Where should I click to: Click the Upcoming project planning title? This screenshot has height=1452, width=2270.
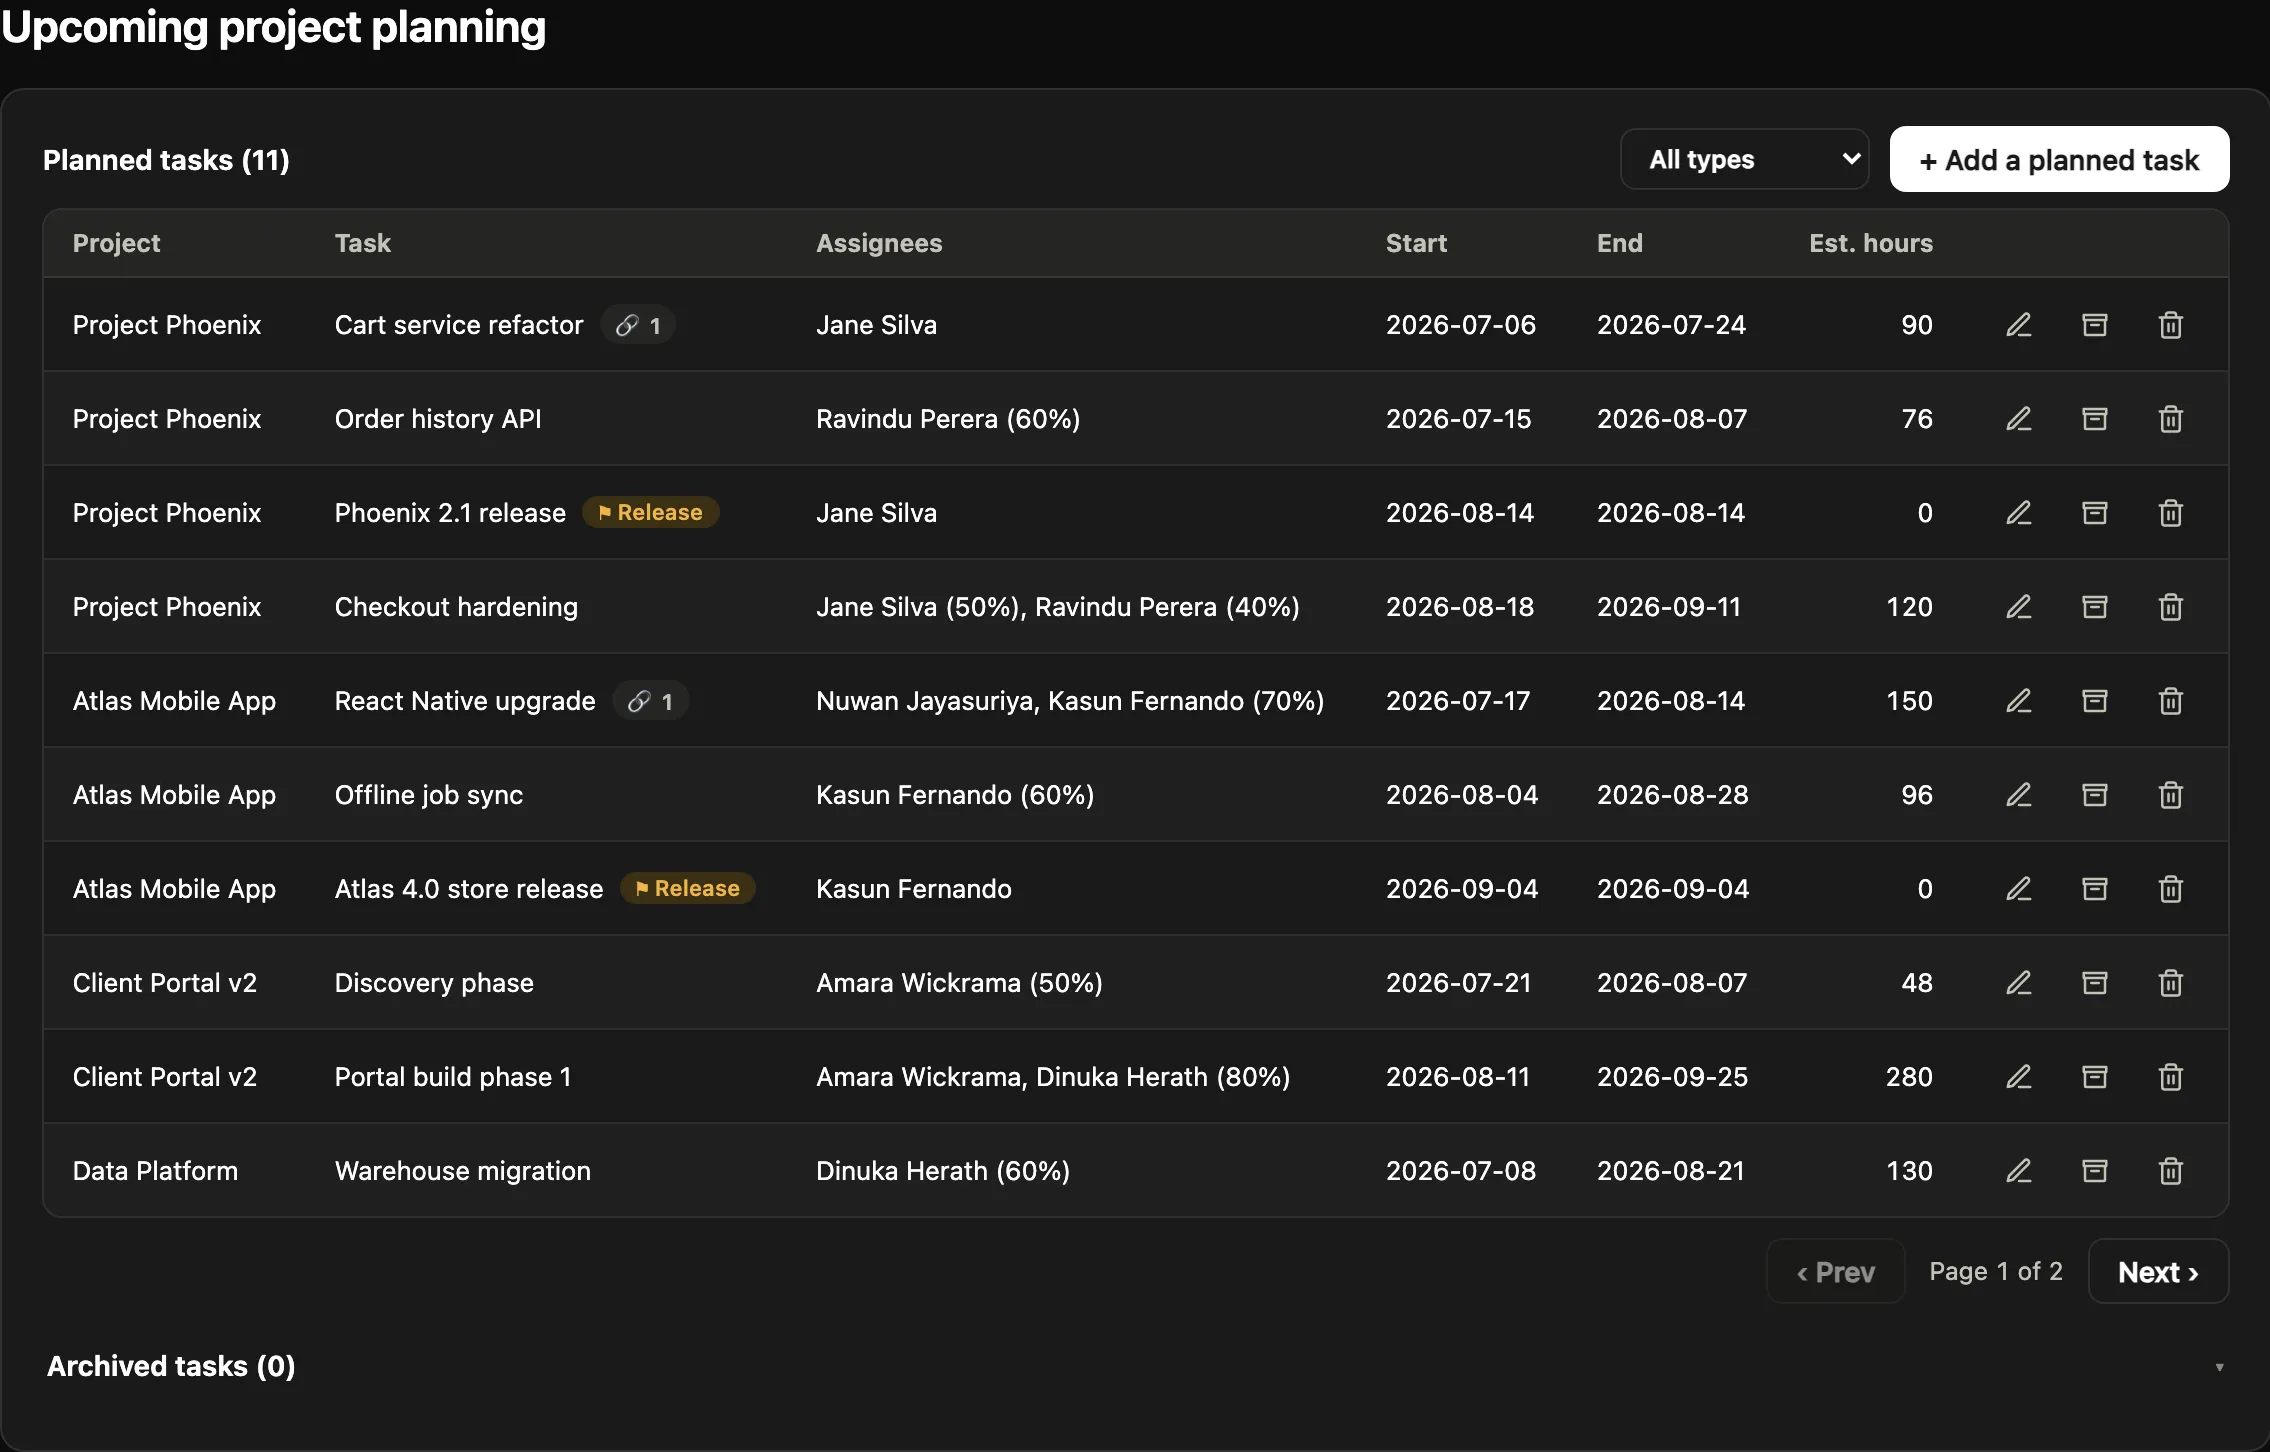[274, 27]
